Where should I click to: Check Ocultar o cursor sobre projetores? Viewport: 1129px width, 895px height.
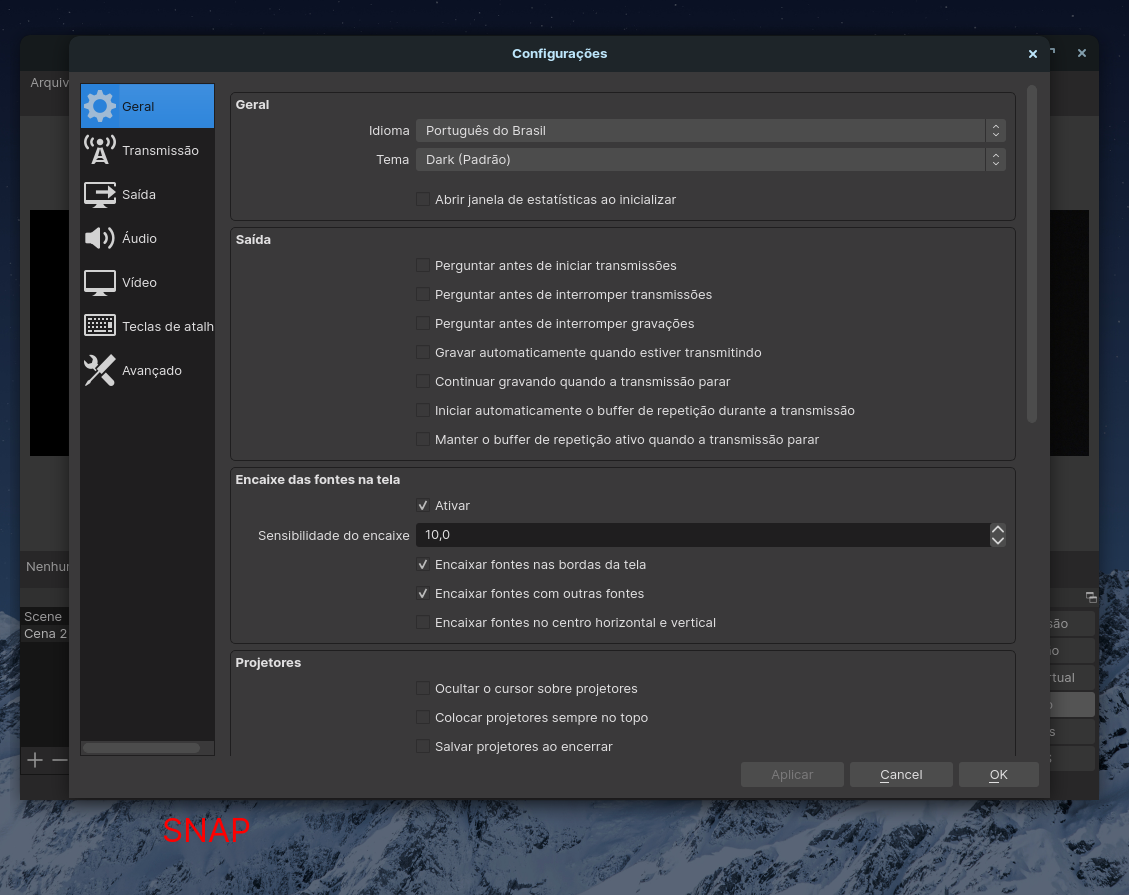[x=423, y=688]
